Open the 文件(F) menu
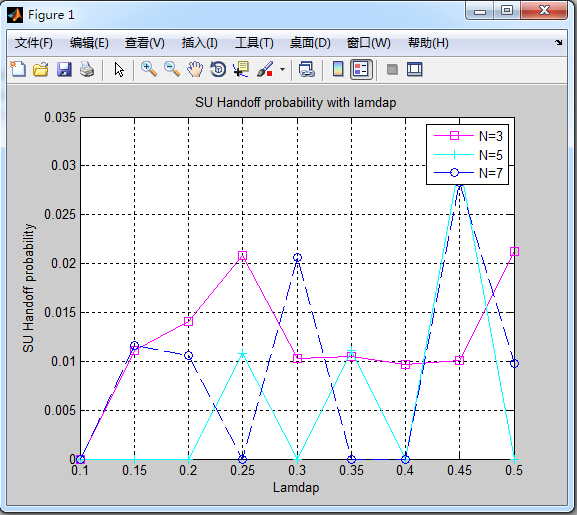The image size is (577, 515). click(x=33, y=43)
